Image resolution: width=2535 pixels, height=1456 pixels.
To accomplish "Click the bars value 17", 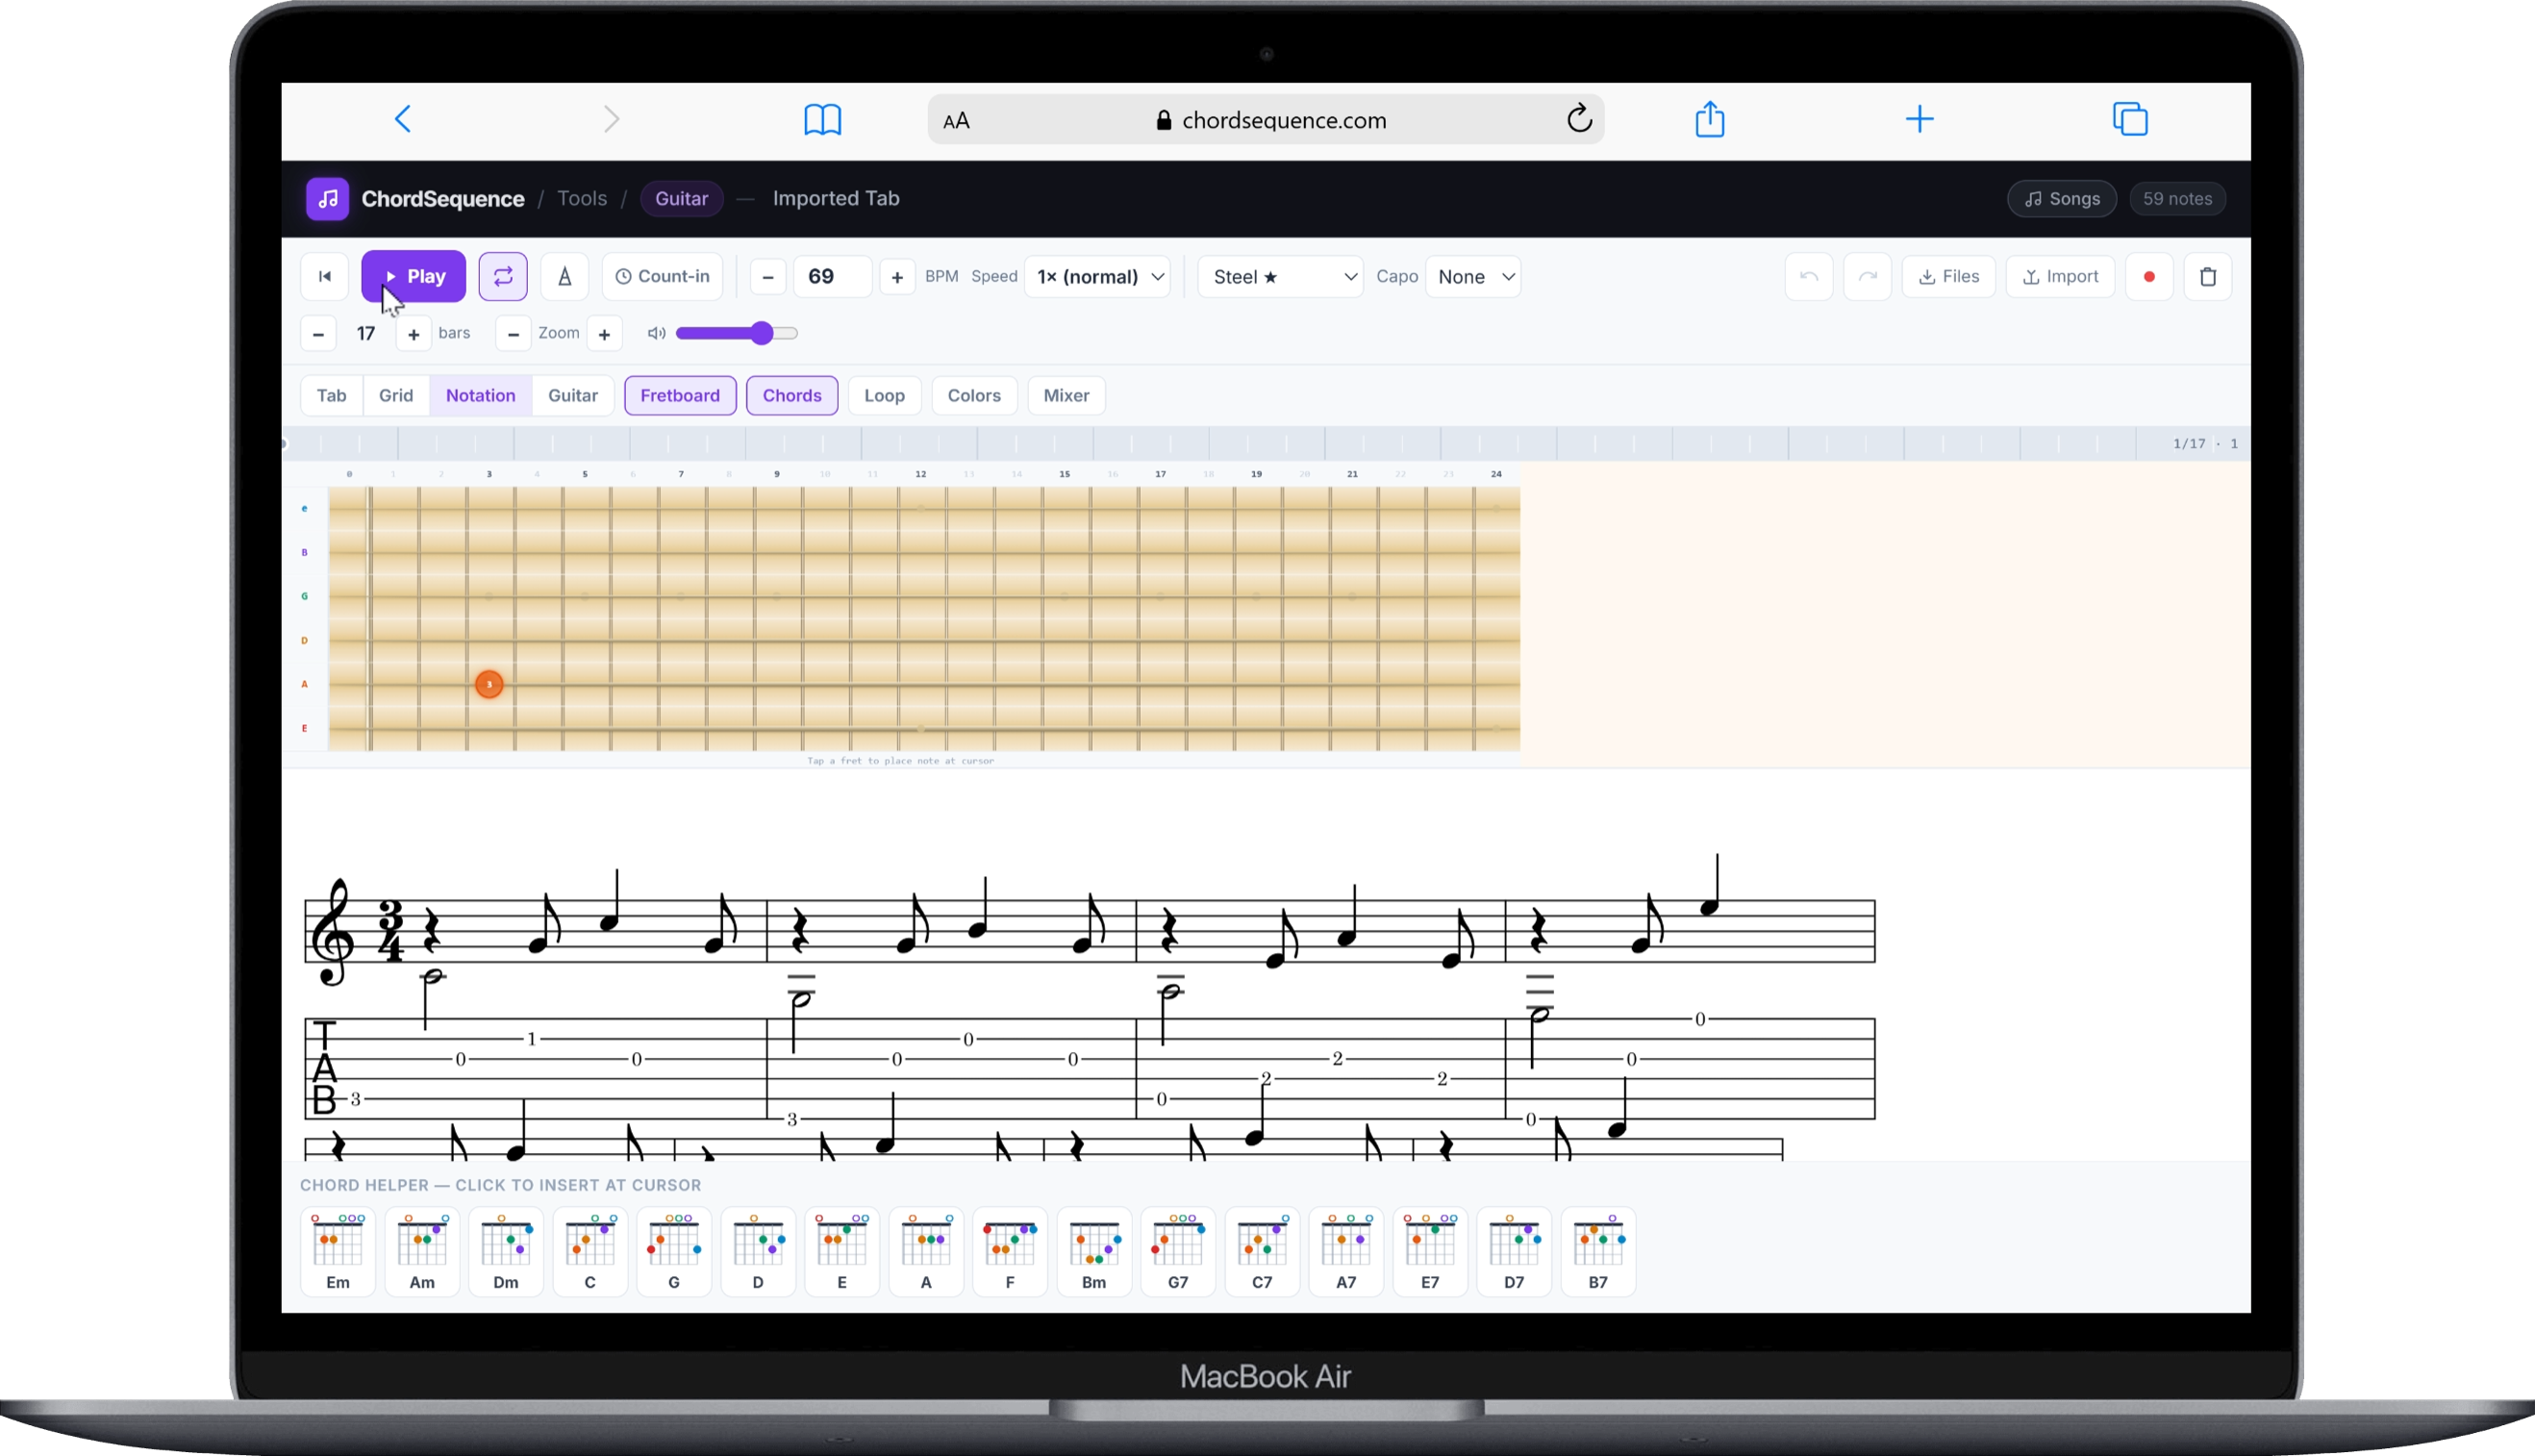I will pos(366,334).
